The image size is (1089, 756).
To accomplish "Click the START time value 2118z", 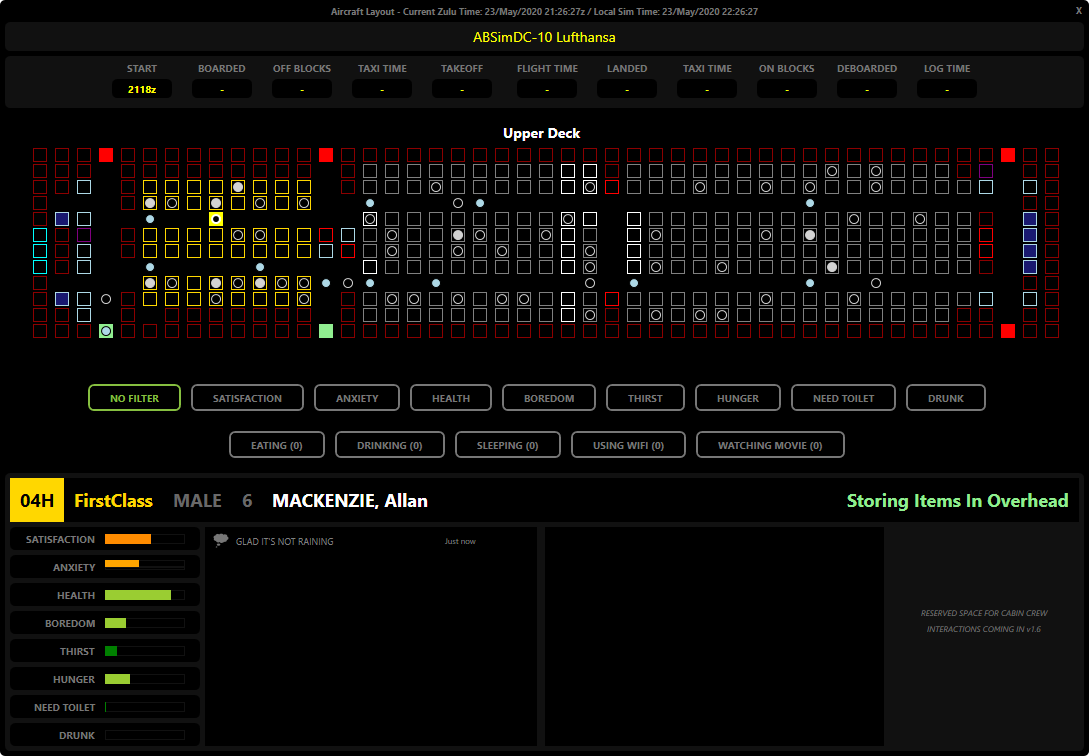I will (x=142, y=90).
